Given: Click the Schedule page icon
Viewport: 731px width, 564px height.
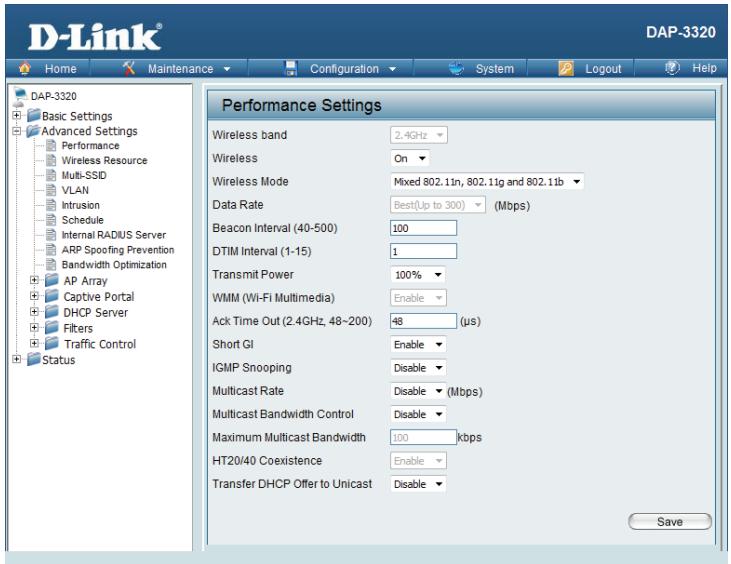Looking at the screenshot, I should click(51, 220).
